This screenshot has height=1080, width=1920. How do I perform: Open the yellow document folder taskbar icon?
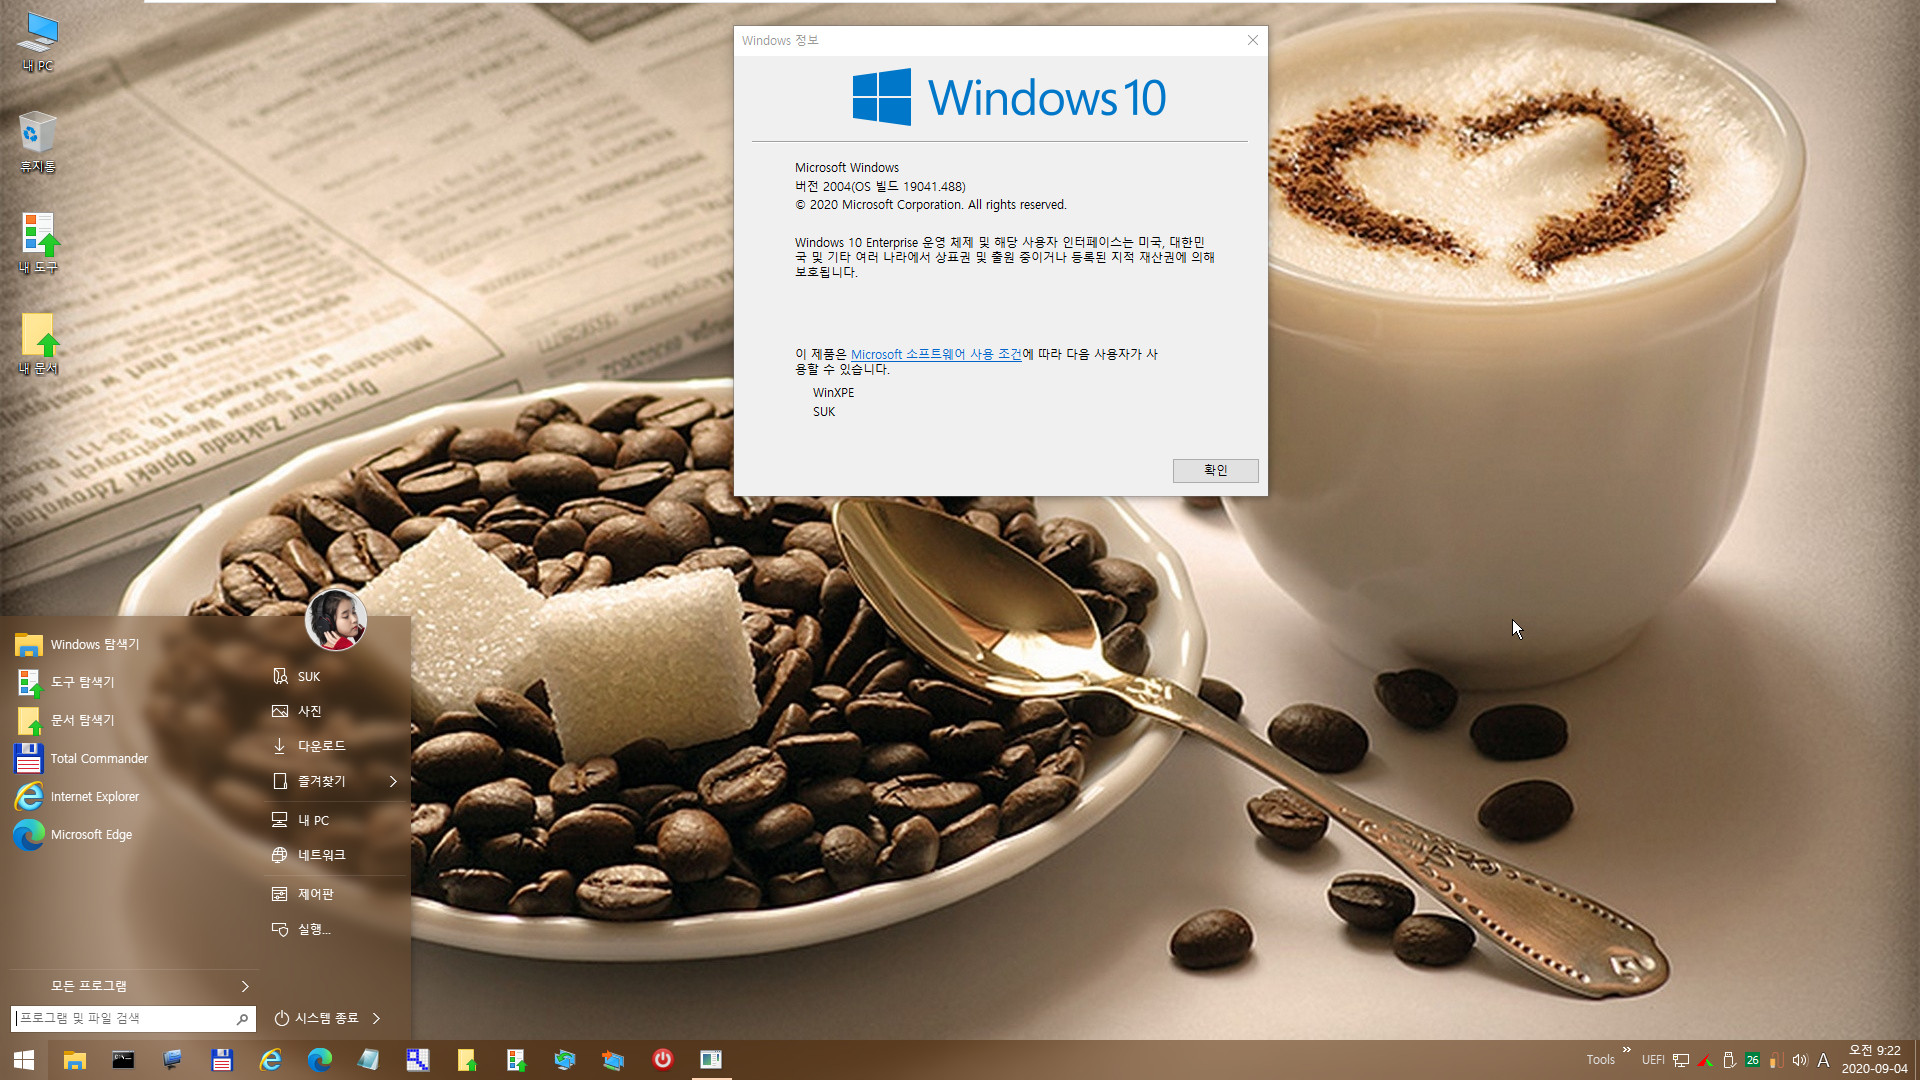(466, 1060)
